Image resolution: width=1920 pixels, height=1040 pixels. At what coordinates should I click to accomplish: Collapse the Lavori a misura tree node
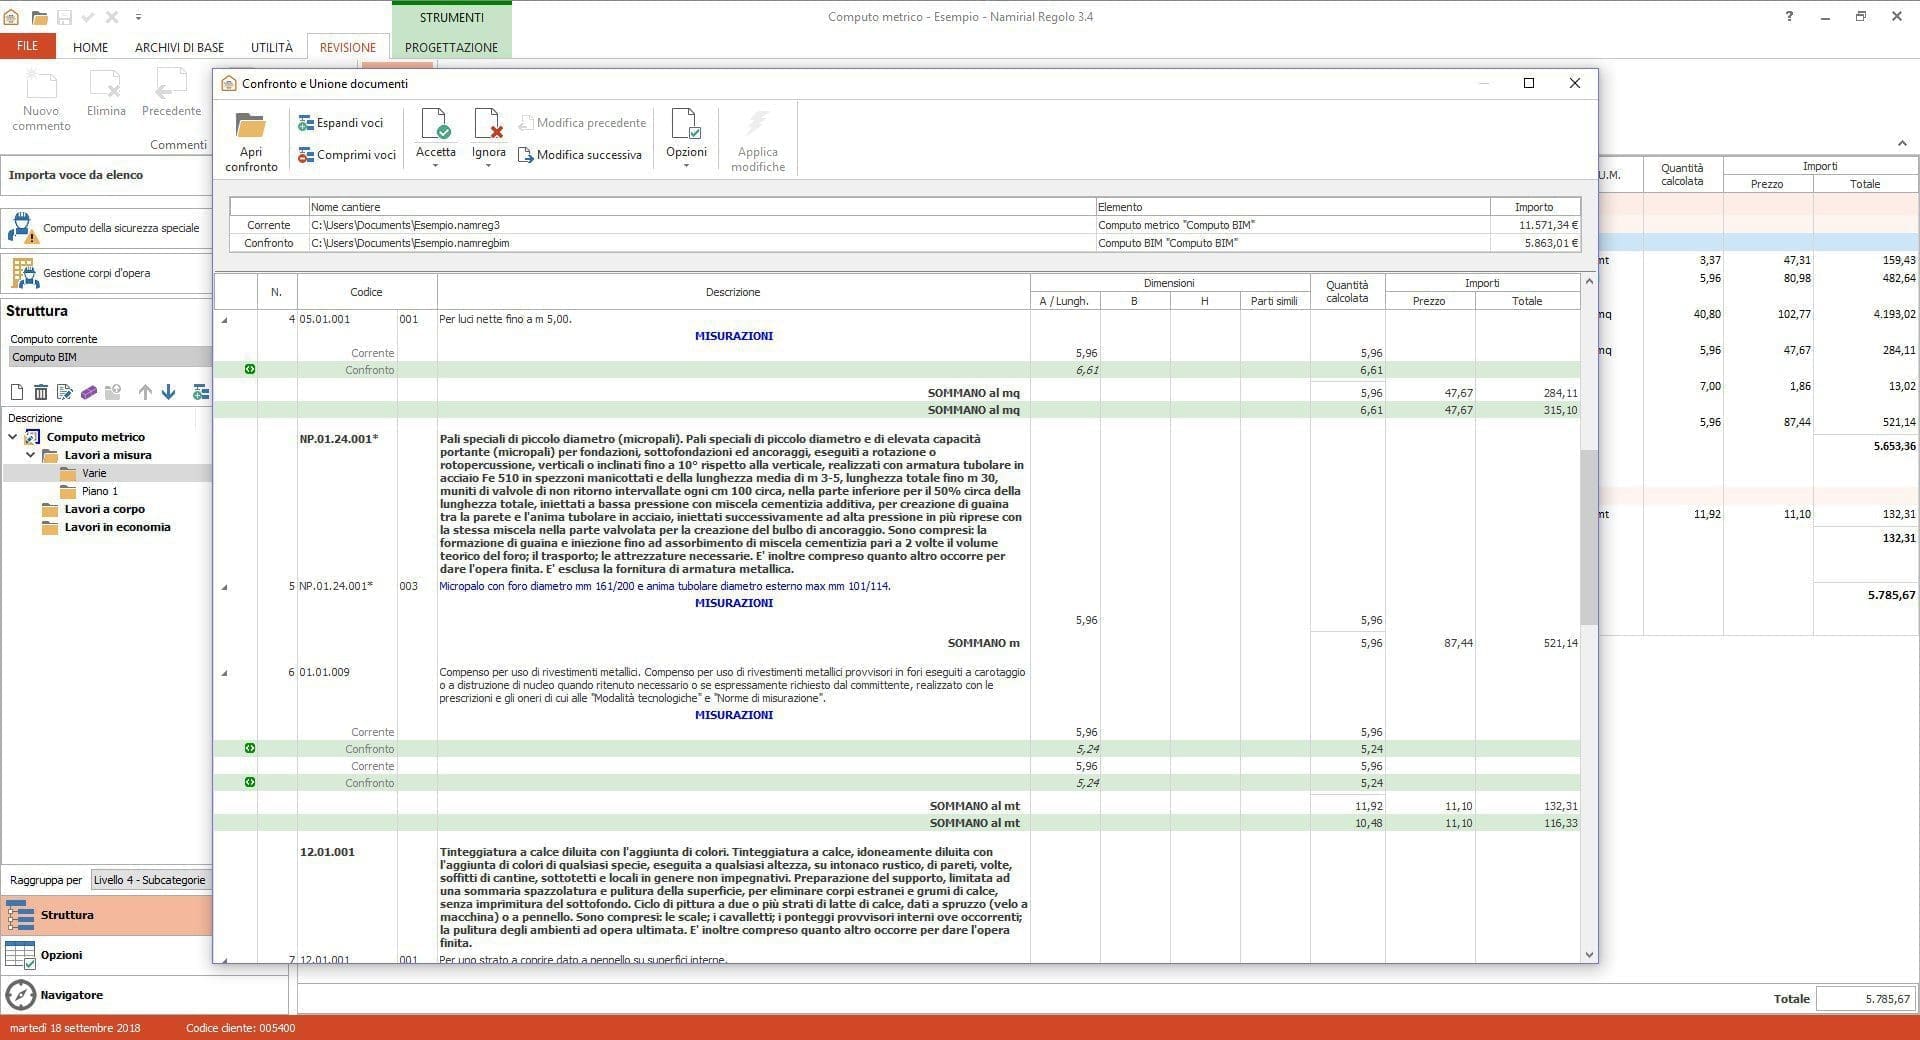(30, 455)
